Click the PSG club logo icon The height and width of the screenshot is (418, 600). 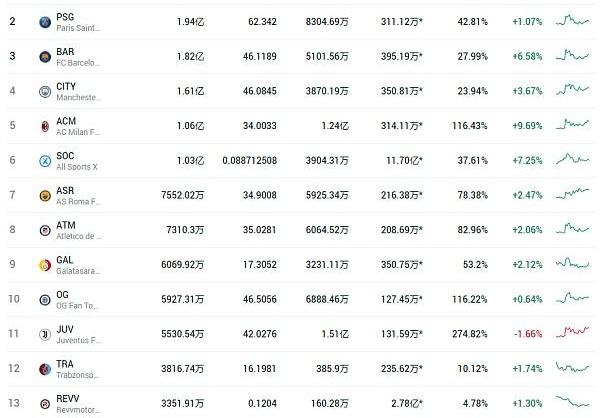[x=45, y=21]
